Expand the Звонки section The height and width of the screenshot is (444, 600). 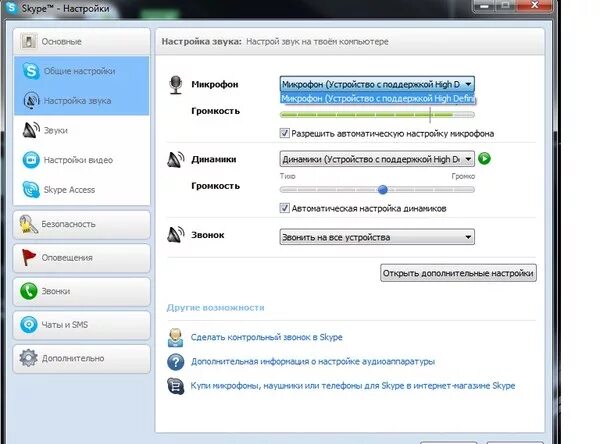[82, 291]
